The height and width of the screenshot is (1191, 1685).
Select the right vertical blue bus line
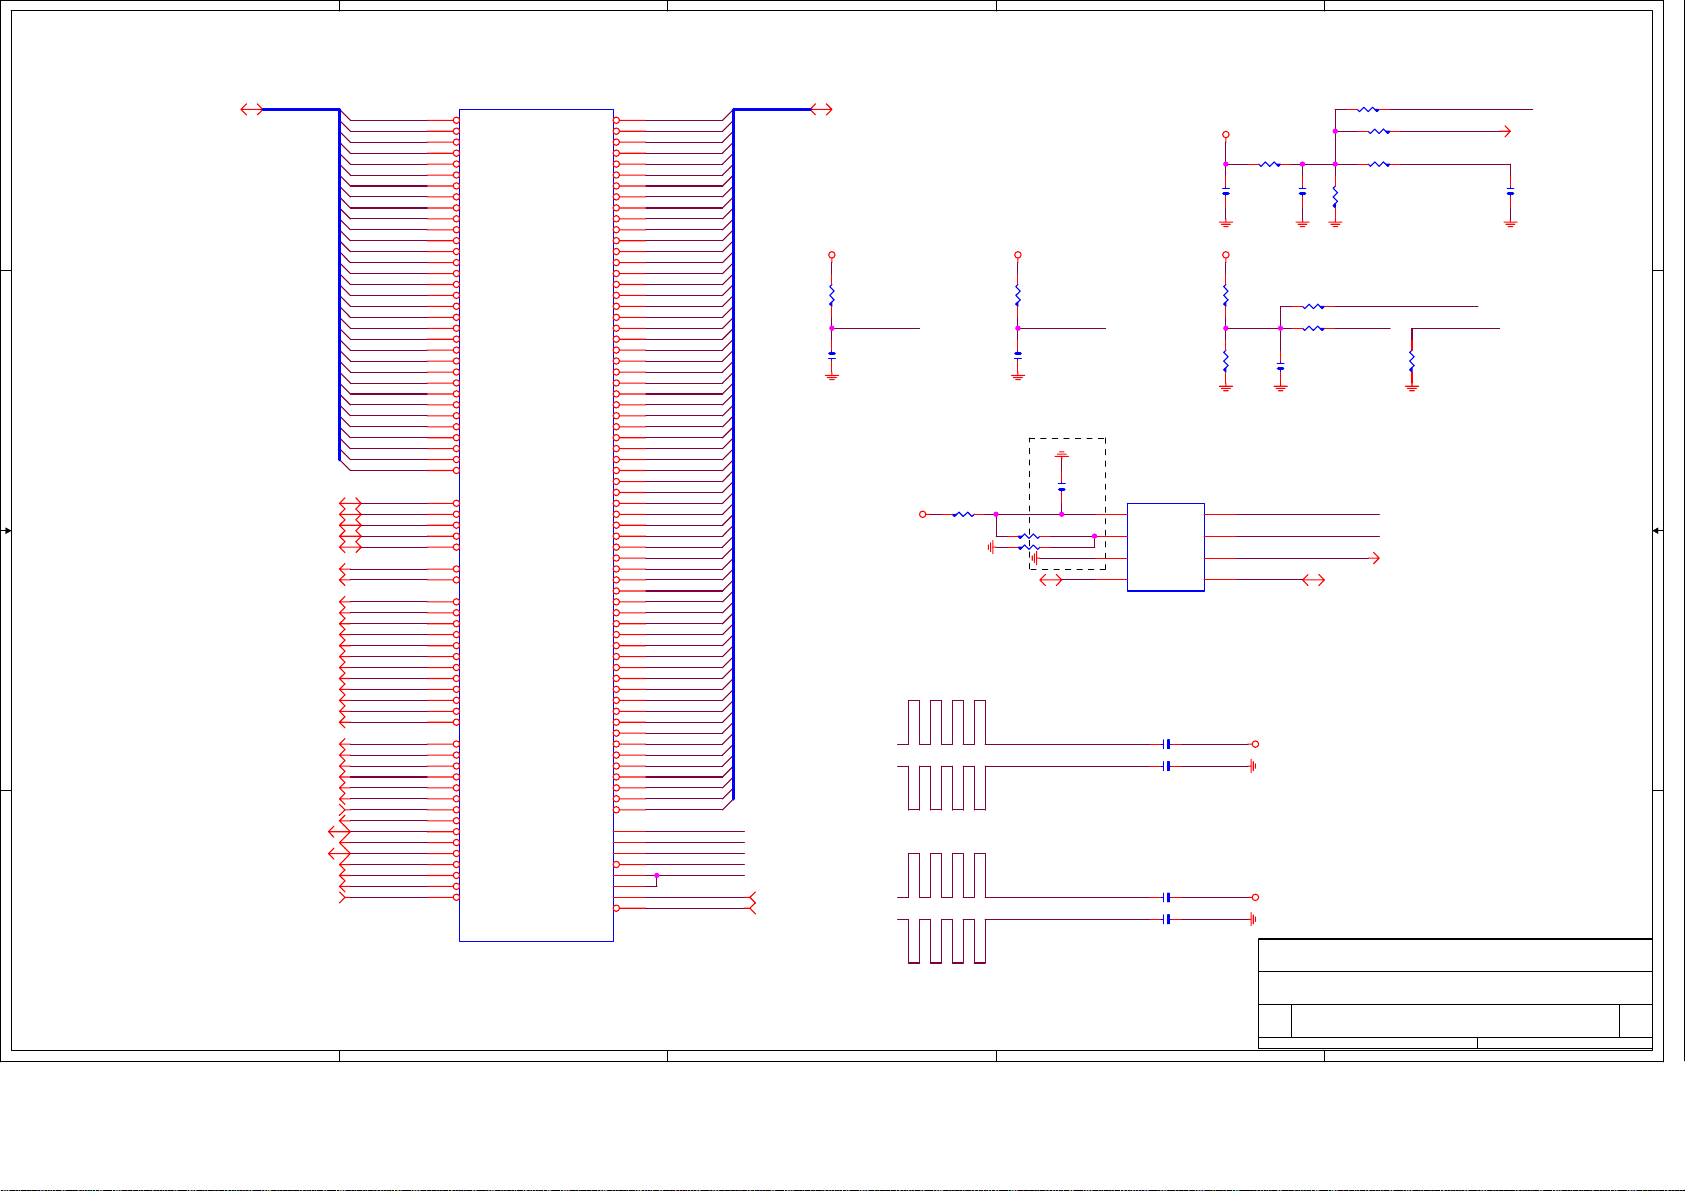pos(734,454)
